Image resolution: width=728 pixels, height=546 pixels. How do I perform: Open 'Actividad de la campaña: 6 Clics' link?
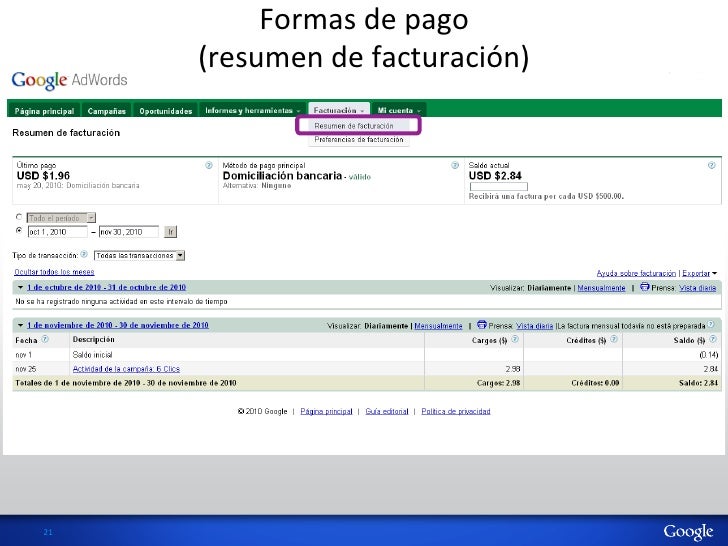point(126,369)
